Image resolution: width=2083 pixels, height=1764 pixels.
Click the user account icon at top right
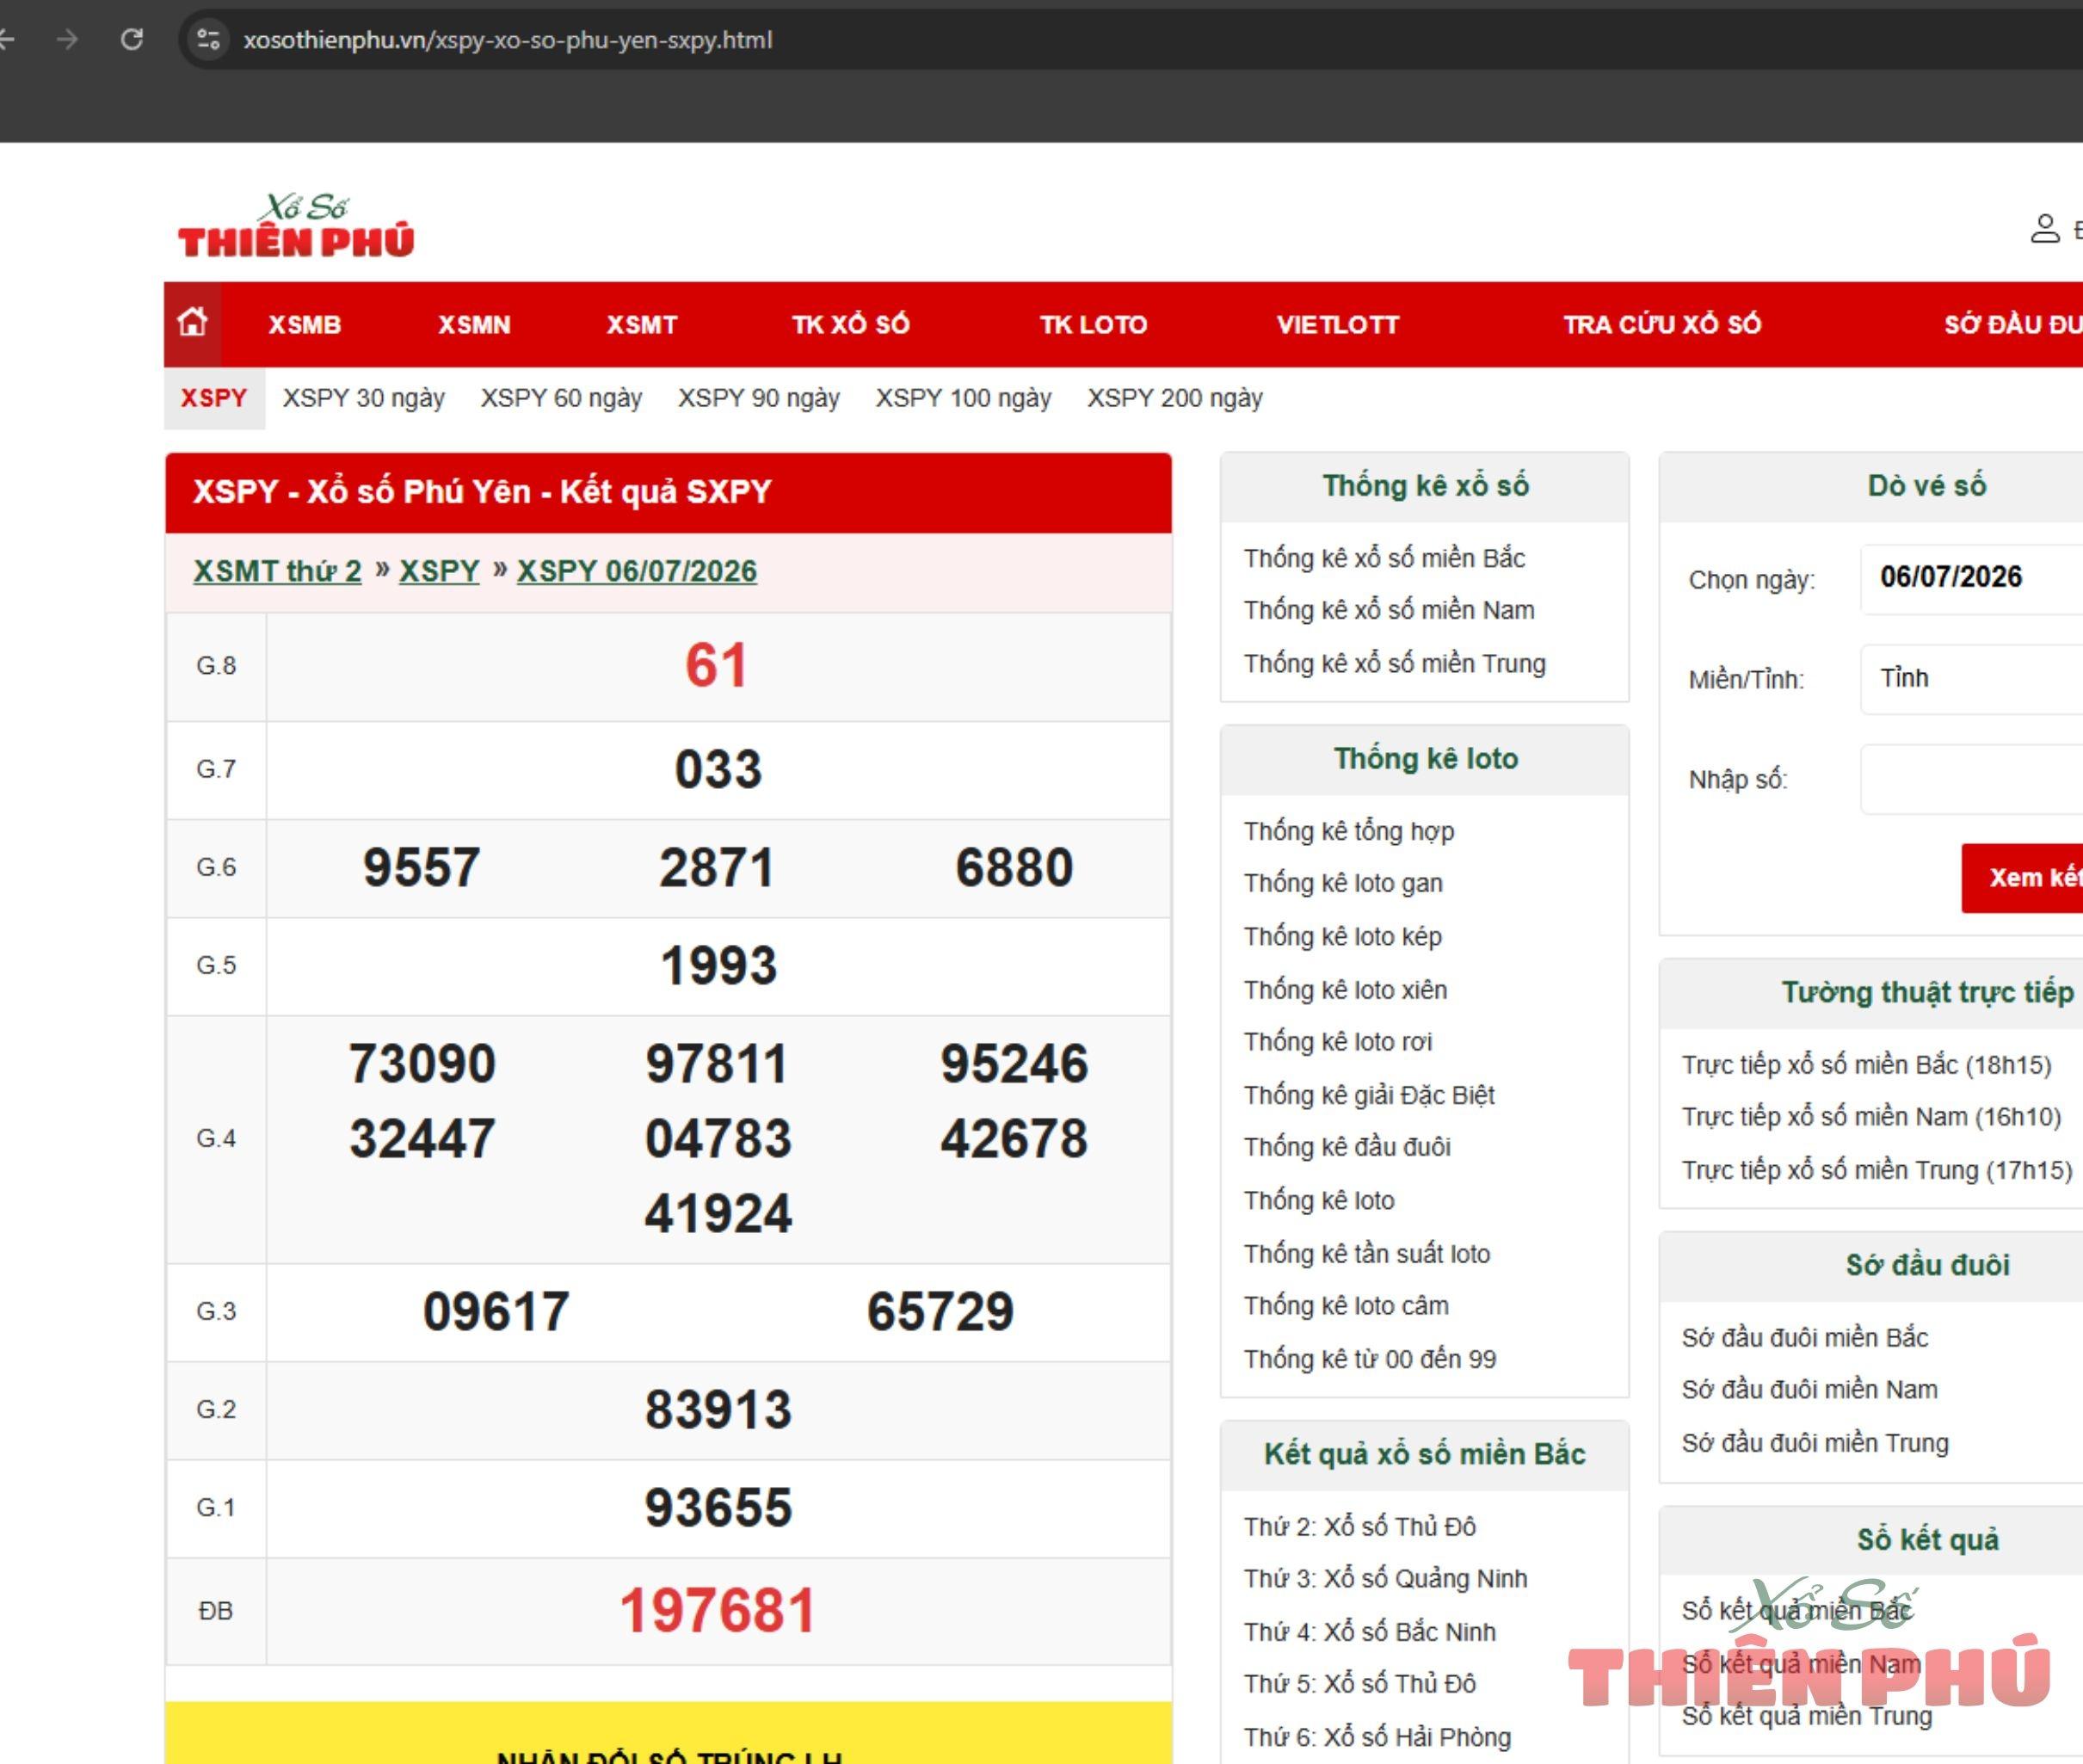(2045, 229)
